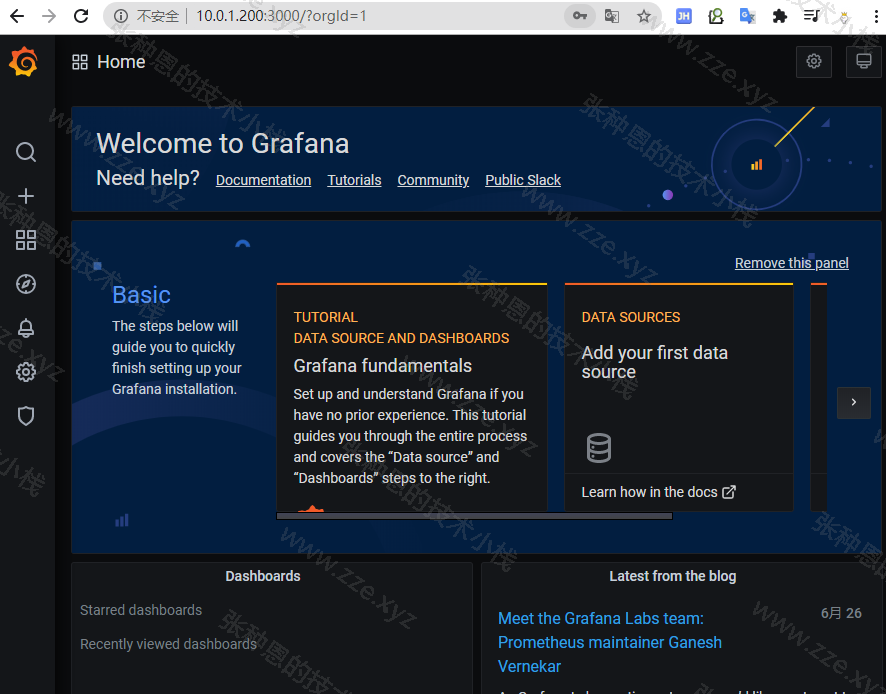Screen dimensions: 886x694
Task: Open the media control playlist icon
Action: [x=811, y=16]
